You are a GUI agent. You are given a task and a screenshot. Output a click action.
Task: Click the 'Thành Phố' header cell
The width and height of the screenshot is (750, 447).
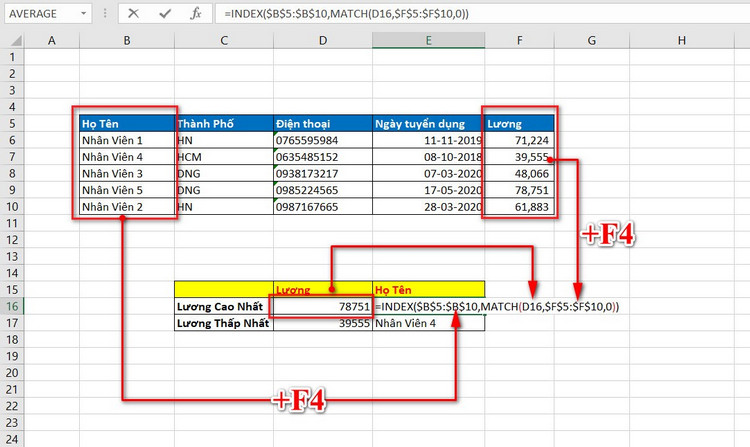(224, 124)
